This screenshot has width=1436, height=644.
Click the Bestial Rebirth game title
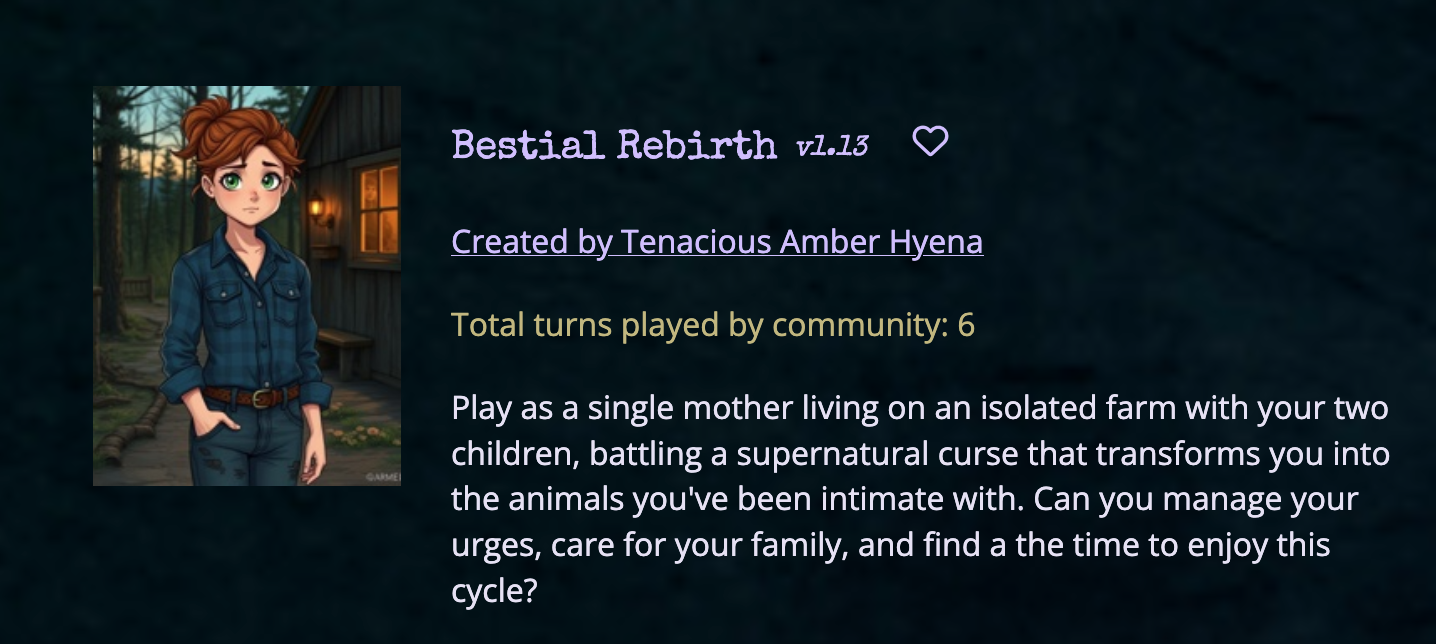pos(614,145)
